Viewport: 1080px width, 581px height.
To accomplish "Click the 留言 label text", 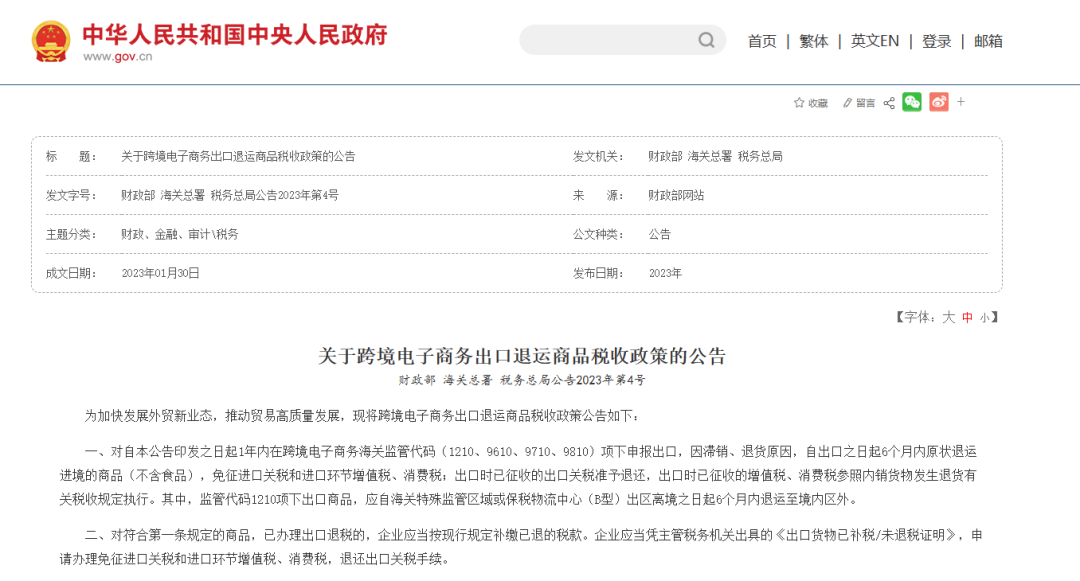I will tap(865, 103).
